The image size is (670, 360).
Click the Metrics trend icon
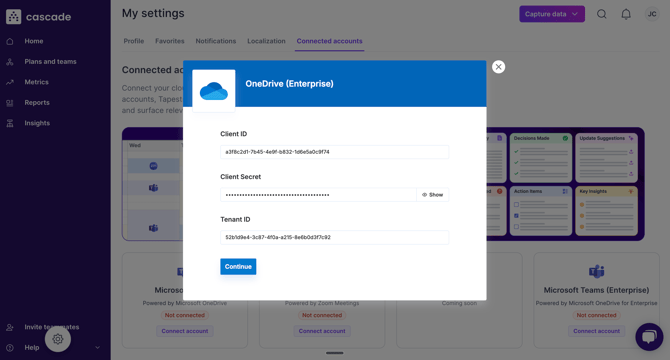coord(10,82)
